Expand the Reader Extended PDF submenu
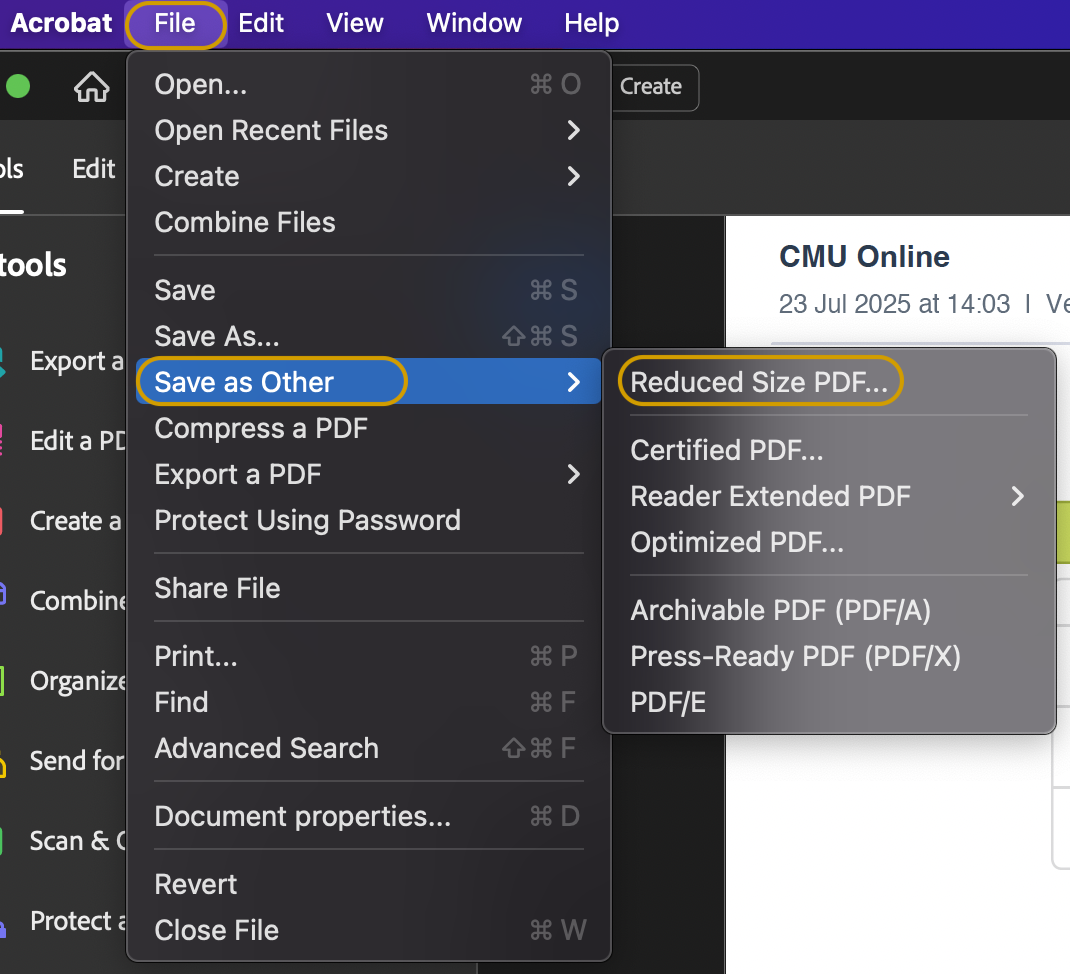This screenshot has height=974, width=1070. (x=771, y=496)
